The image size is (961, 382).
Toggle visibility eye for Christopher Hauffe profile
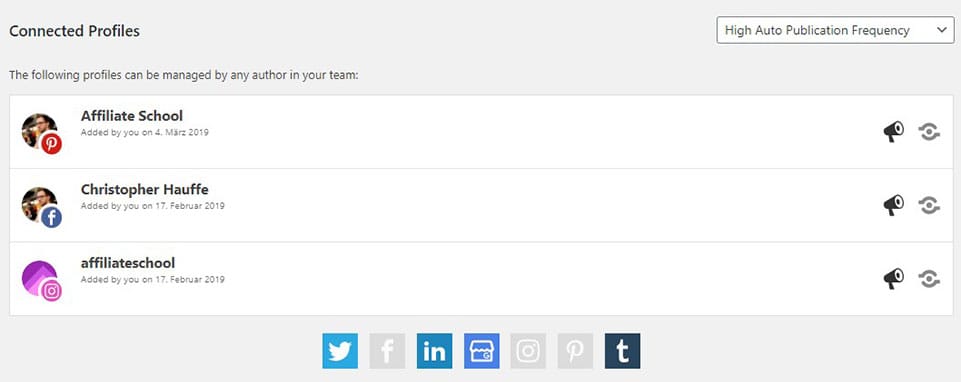point(929,205)
